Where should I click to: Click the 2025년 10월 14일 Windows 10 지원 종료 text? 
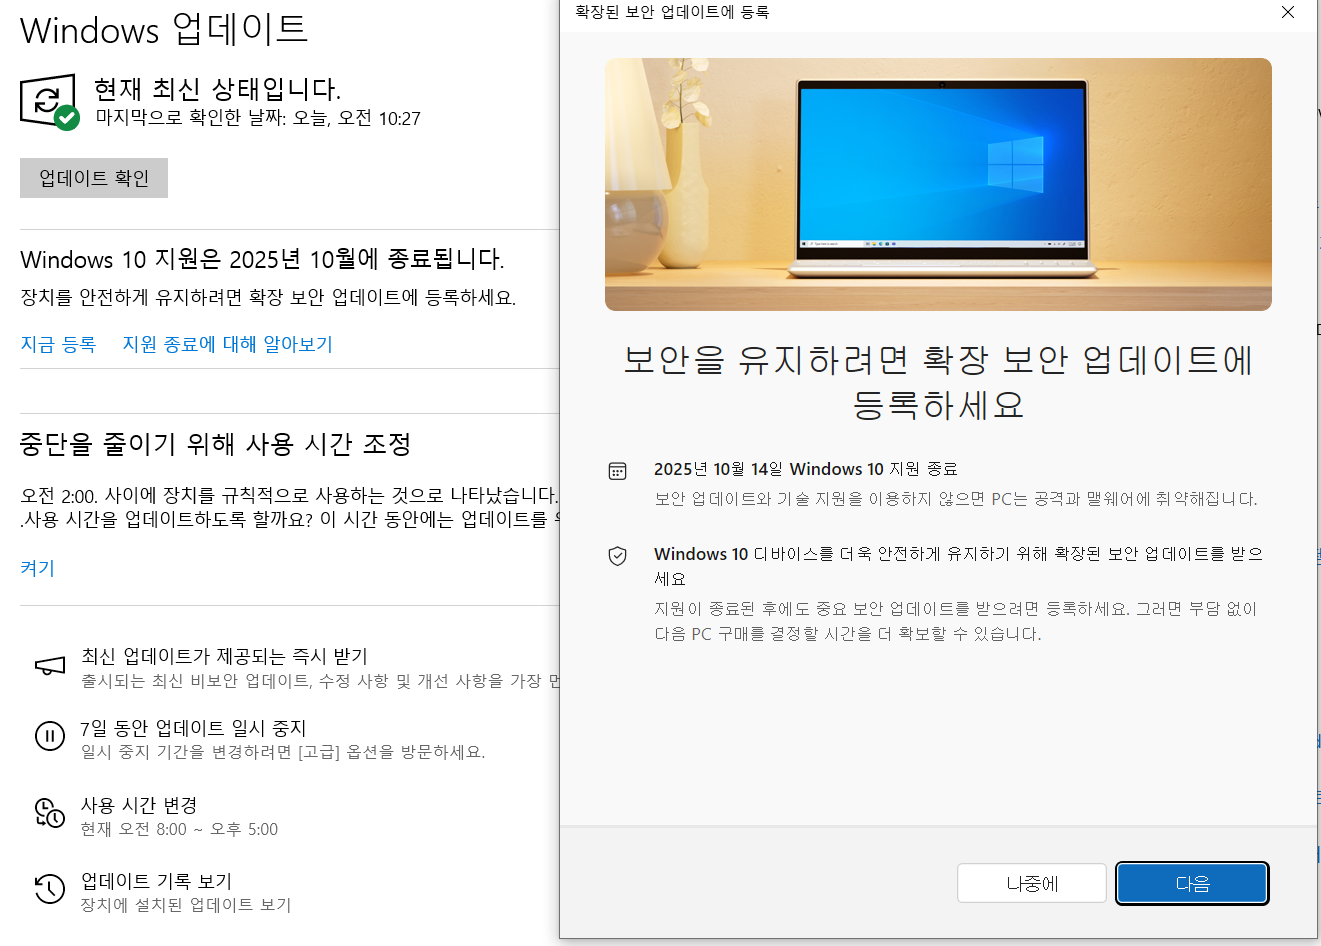click(x=806, y=469)
